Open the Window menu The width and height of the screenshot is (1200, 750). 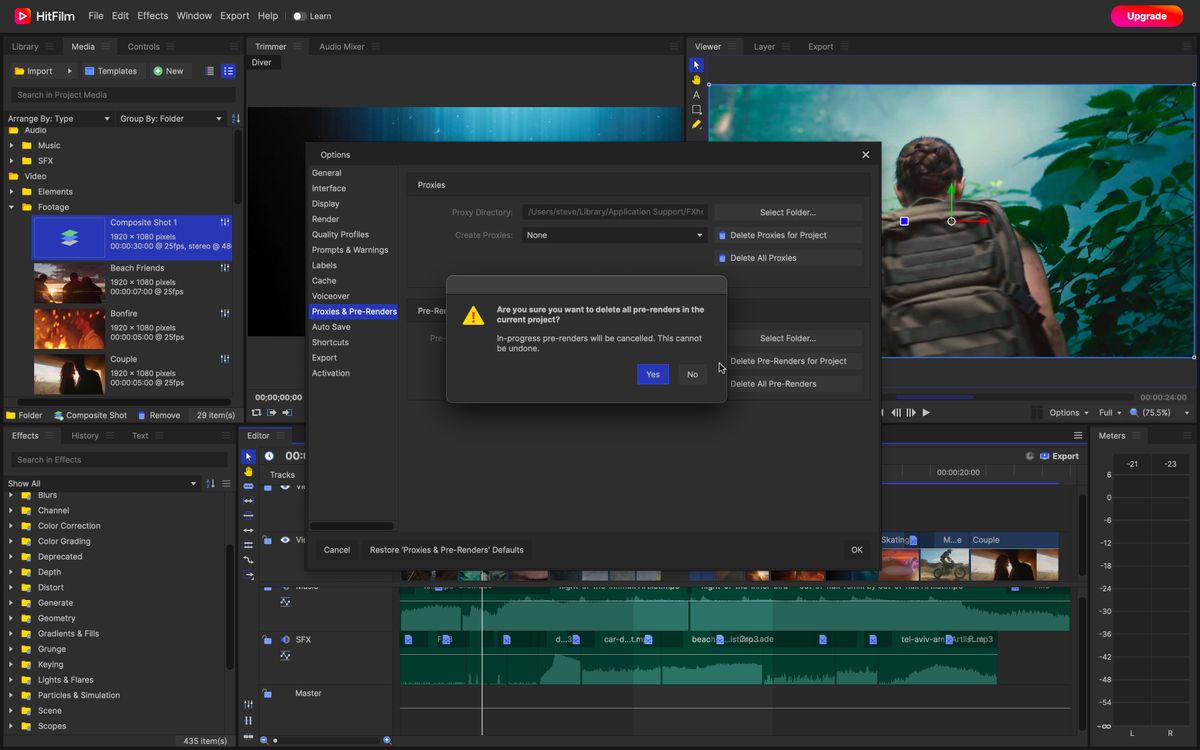(194, 16)
